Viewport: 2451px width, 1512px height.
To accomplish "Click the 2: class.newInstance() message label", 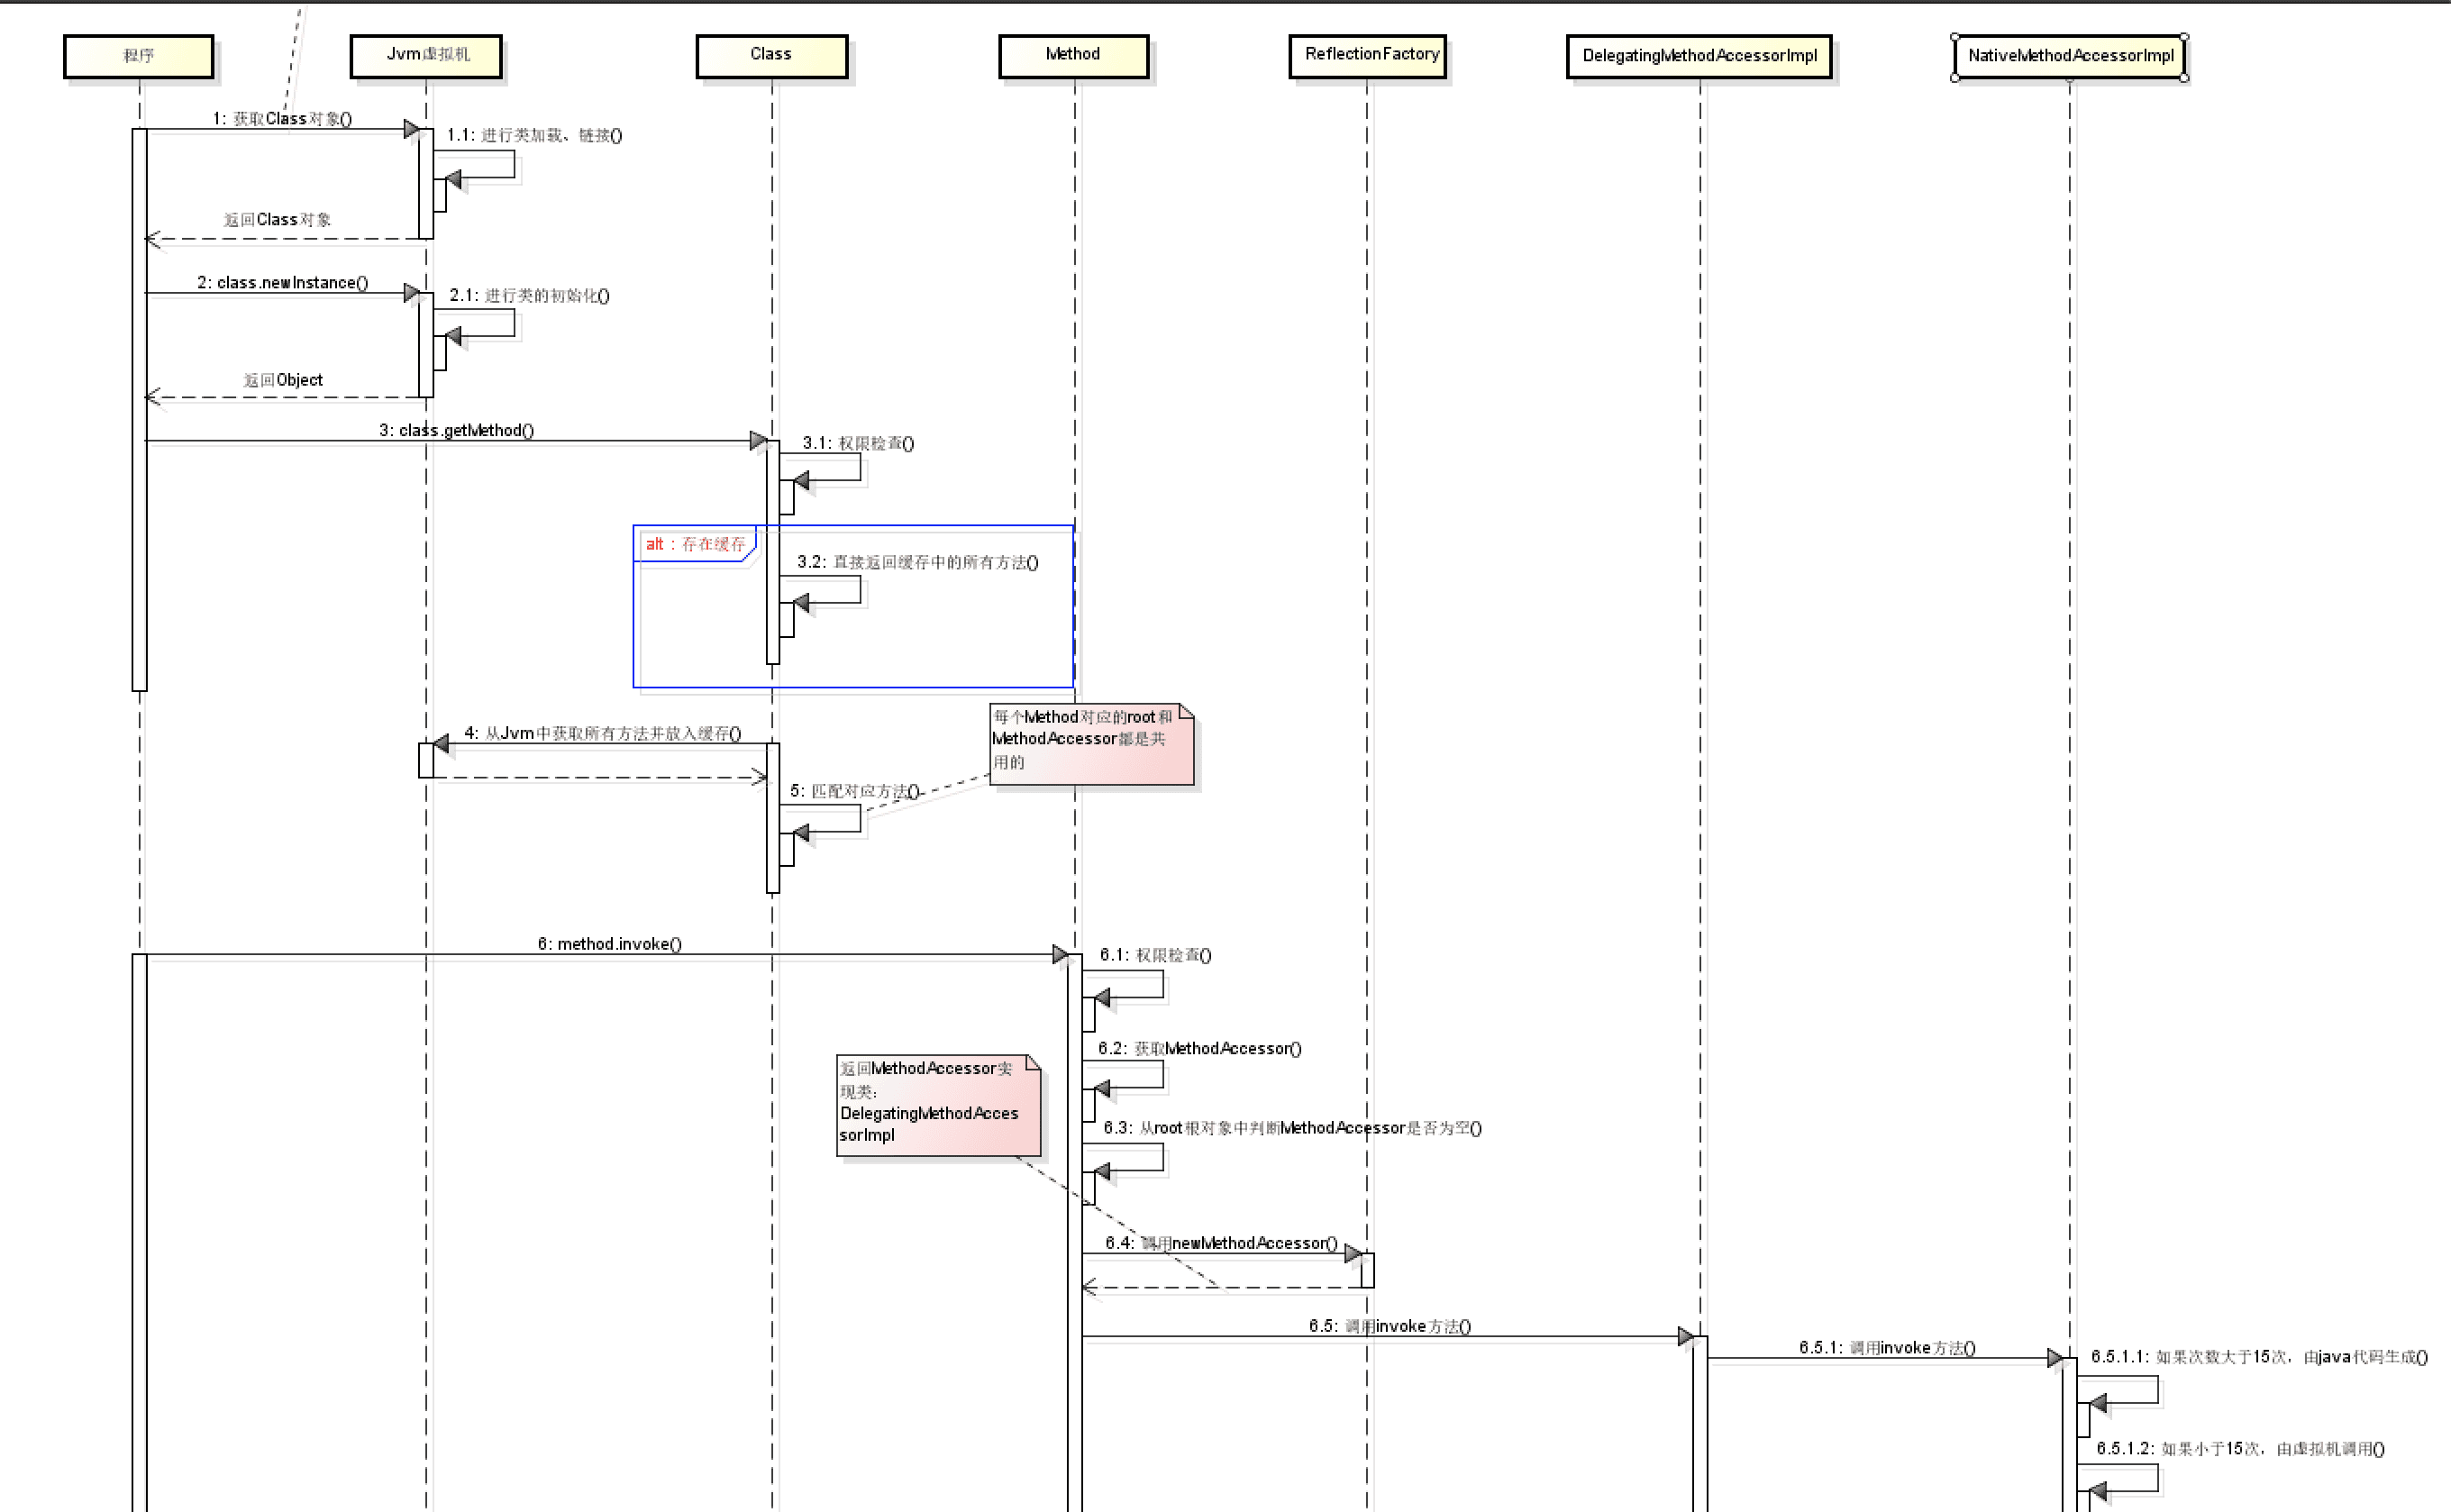I will tap(283, 283).
